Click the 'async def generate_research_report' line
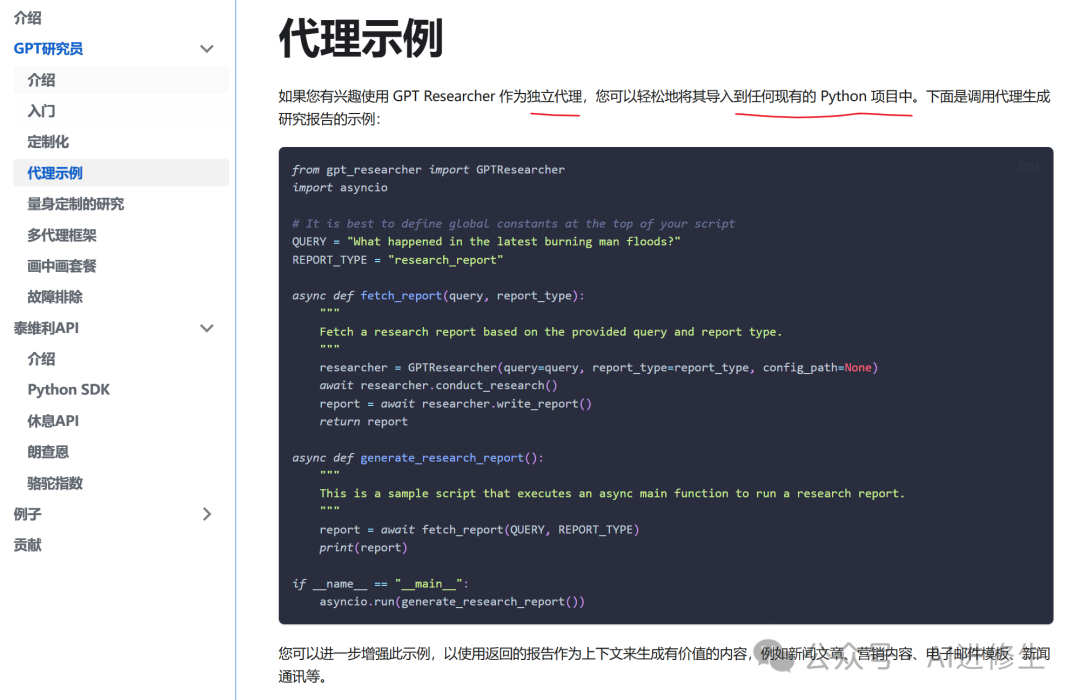Image resolution: width=1080 pixels, height=700 pixels. click(418, 457)
